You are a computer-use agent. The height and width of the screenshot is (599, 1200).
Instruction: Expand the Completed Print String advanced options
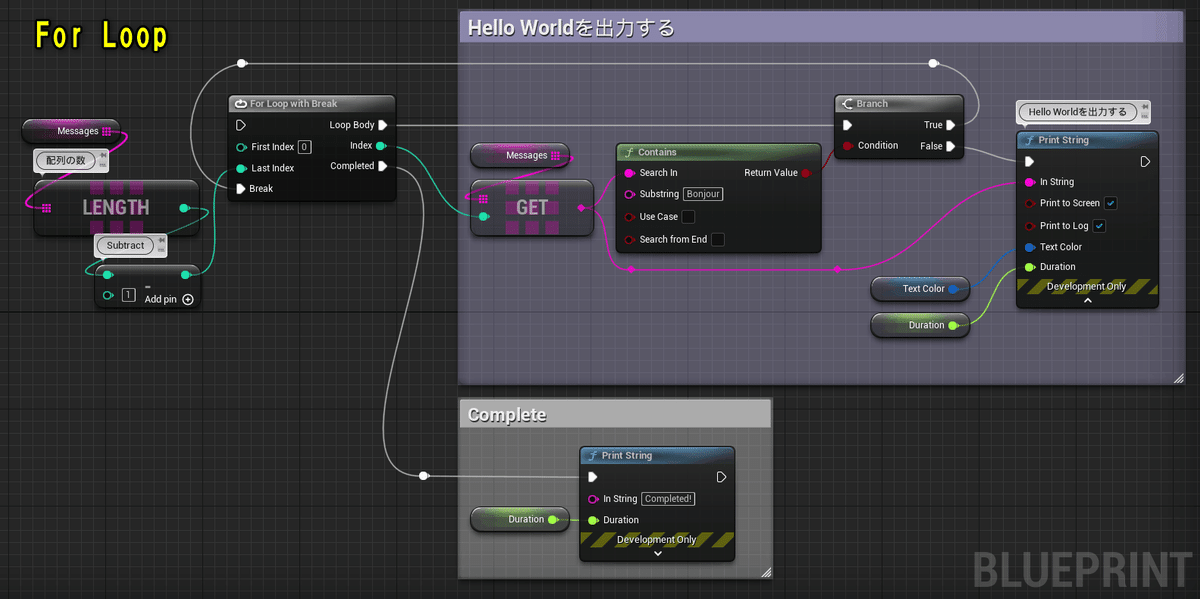tap(658, 554)
